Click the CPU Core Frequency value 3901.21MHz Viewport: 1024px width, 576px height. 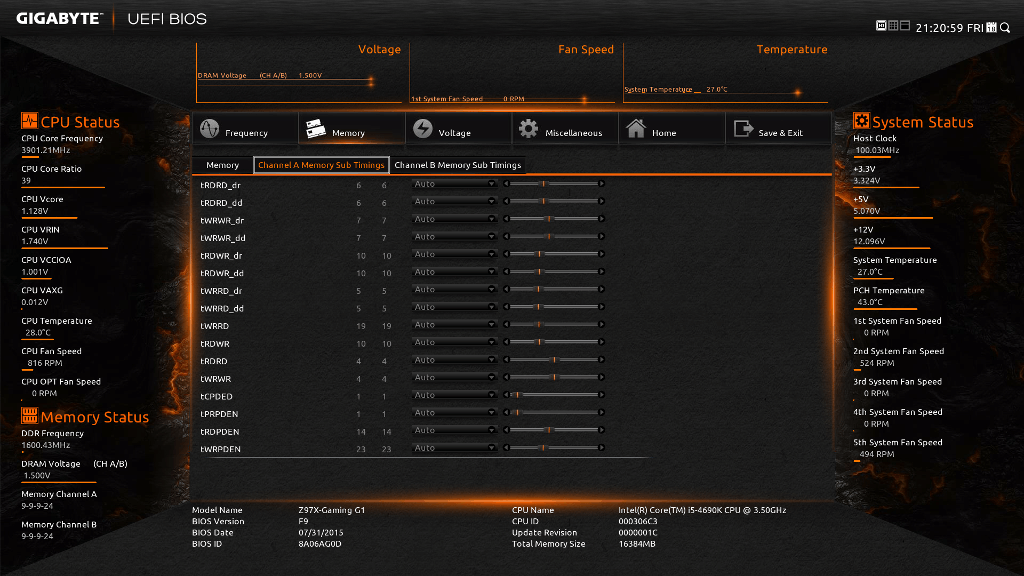[46, 150]
